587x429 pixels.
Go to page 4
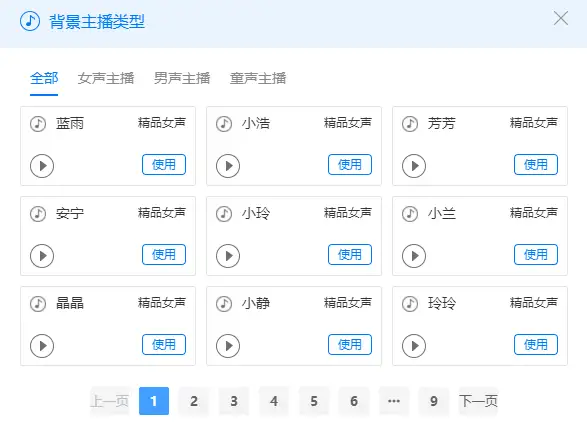point(274,401)
